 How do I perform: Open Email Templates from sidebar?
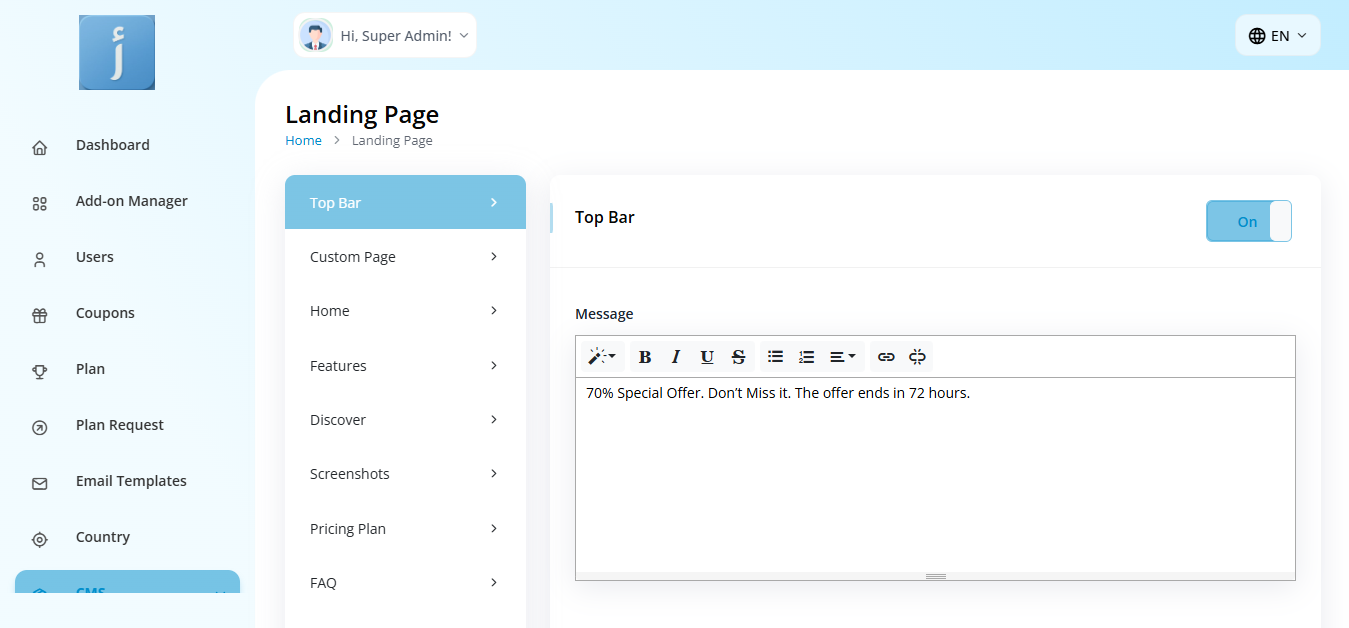[131, 481]
